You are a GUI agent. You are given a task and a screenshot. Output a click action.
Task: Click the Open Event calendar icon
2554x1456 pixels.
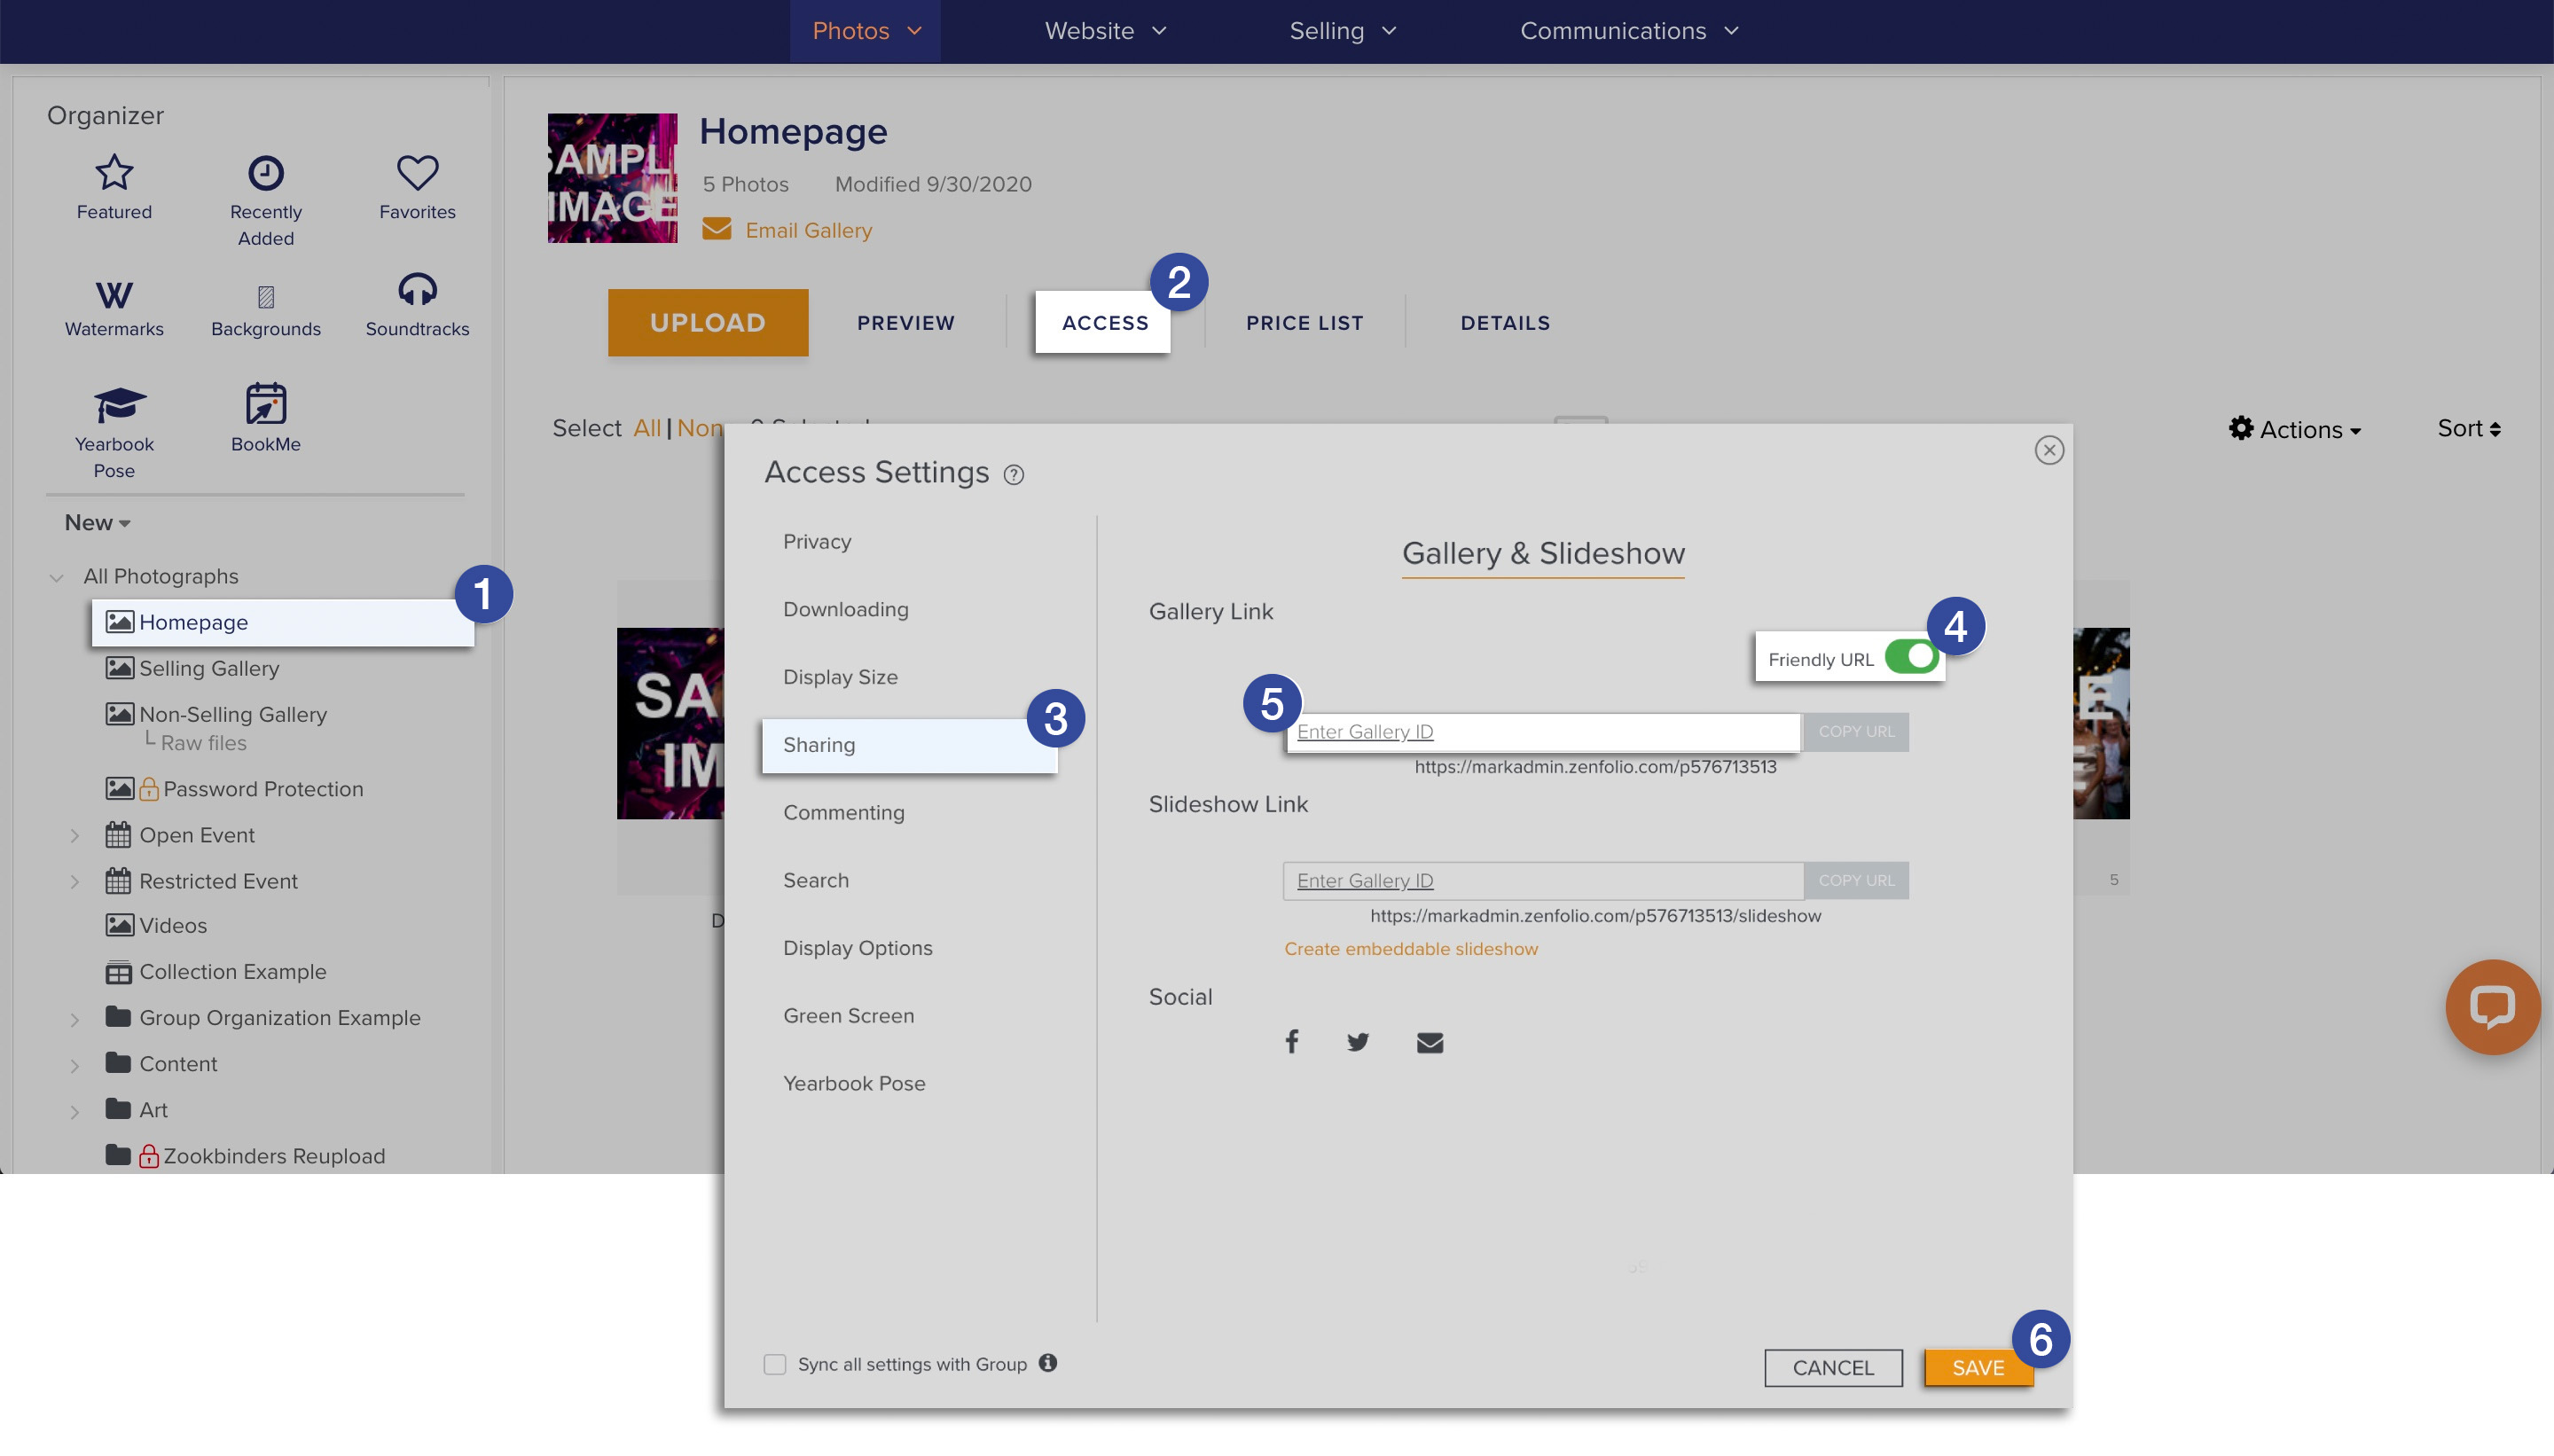[x=118, y=834]
